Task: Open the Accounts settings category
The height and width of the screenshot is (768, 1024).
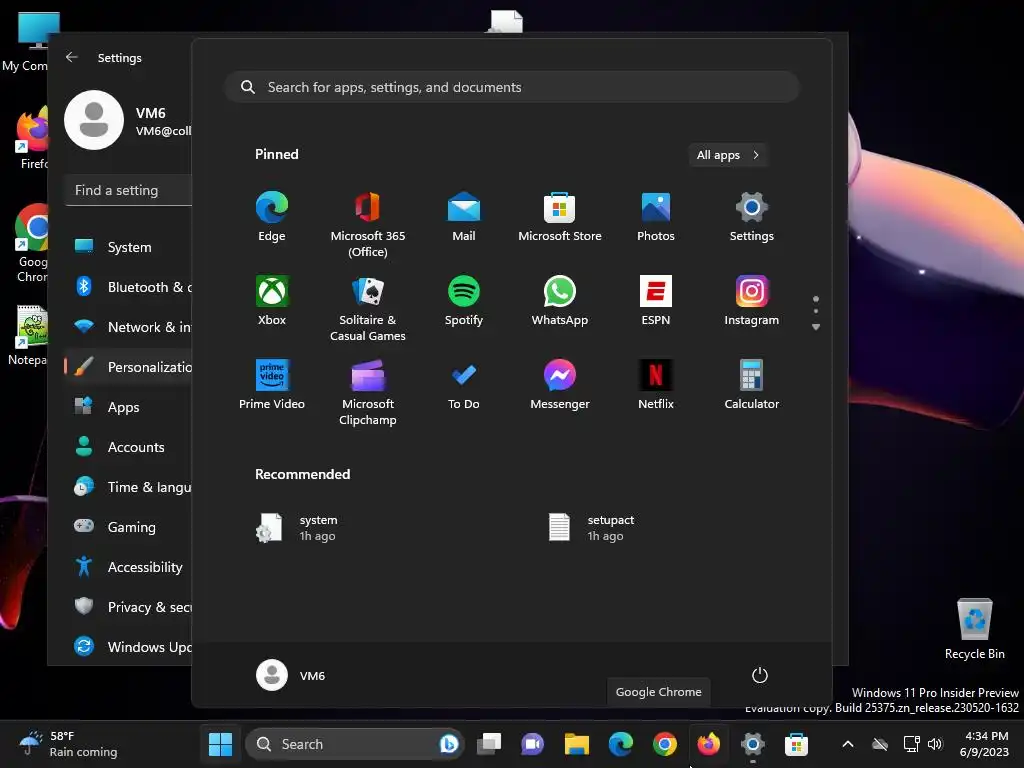Action: click(129, 447)
